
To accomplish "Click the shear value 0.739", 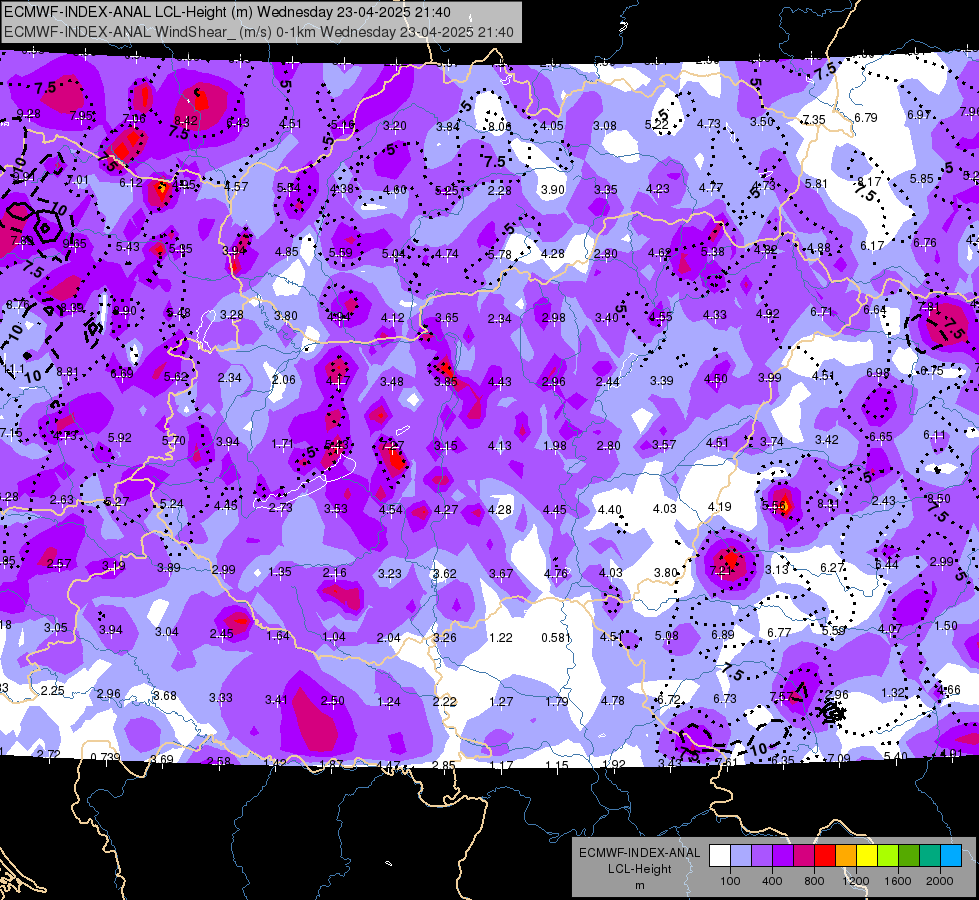I will (x=105, y=758).
